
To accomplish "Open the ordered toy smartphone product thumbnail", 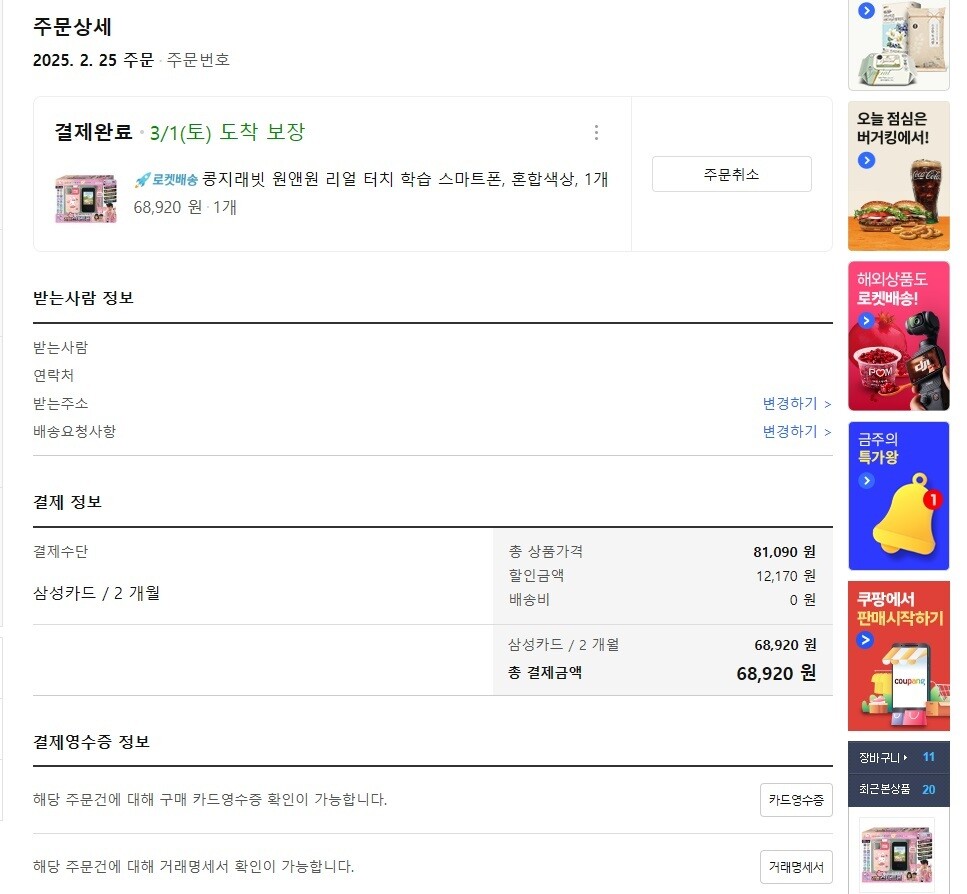I will point(86,199).
